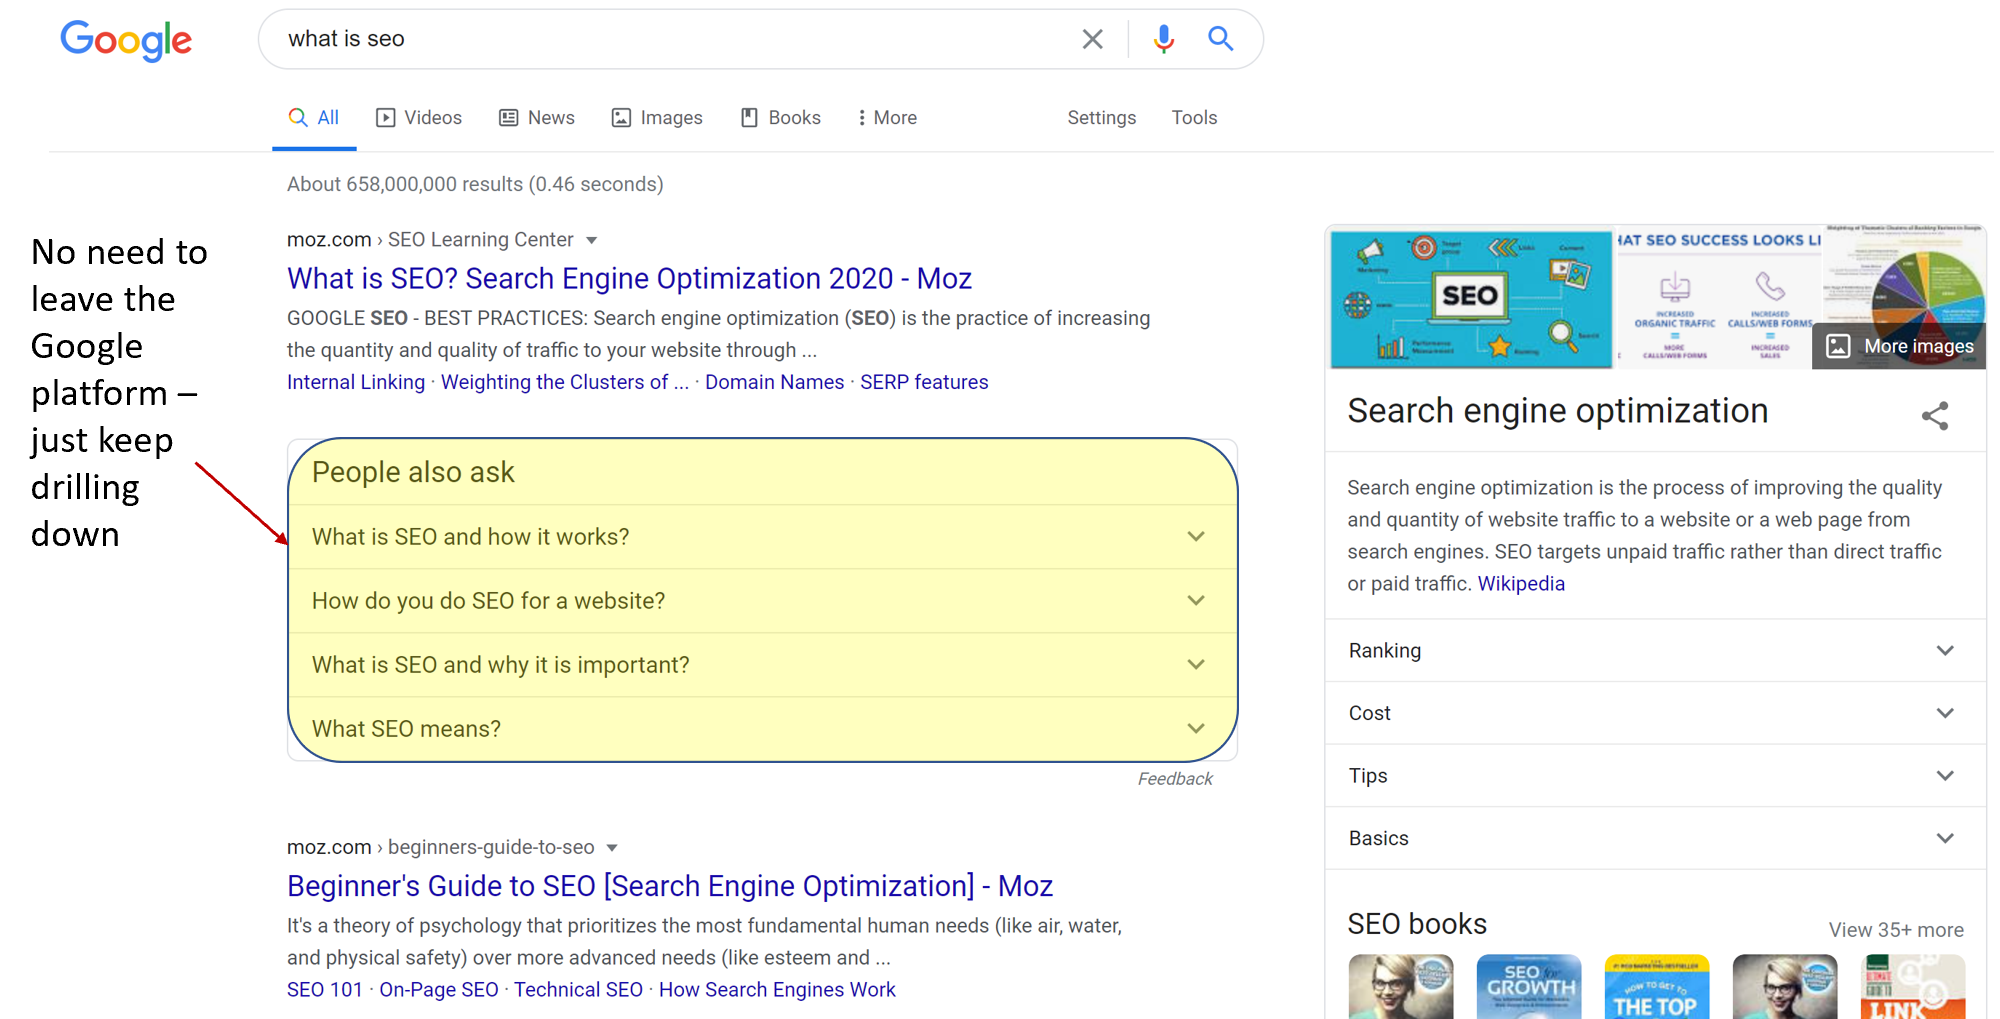
Task: Click the Google logo
Action: 126,41
